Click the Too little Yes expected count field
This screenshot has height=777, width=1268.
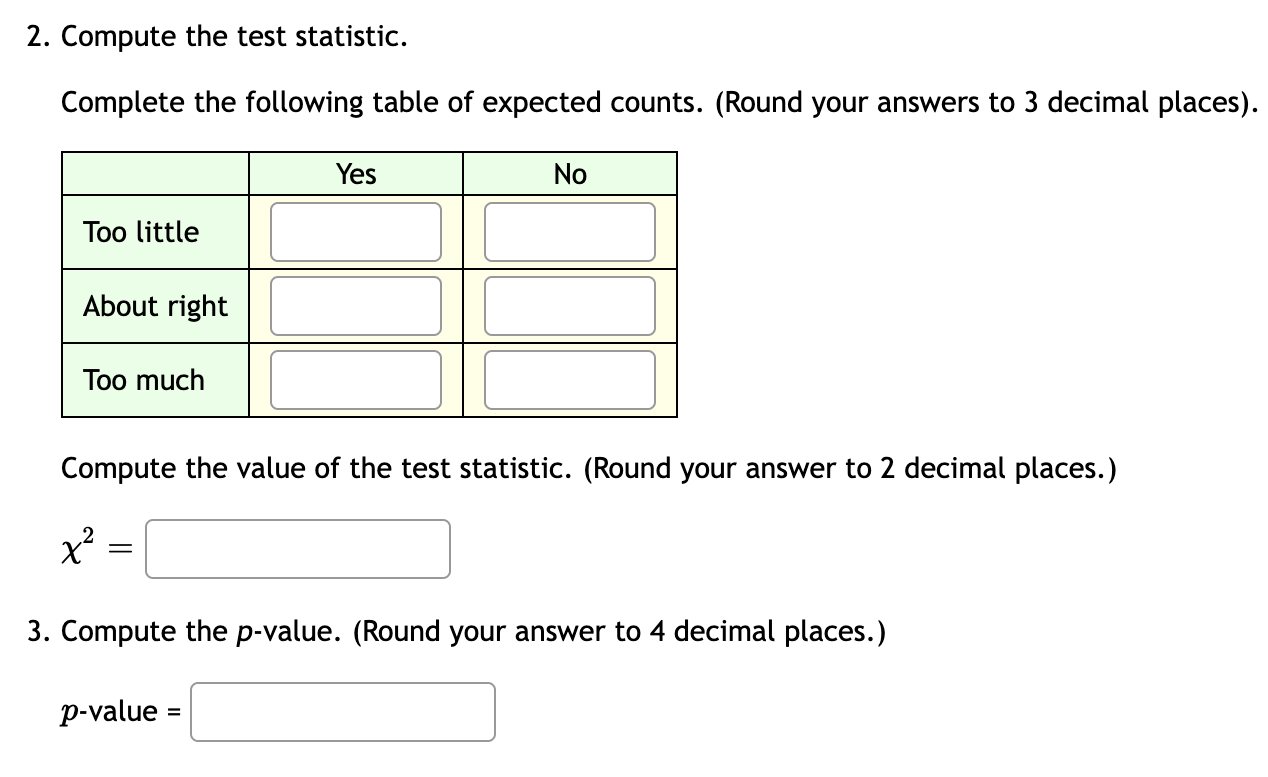(x=356, y=231)
